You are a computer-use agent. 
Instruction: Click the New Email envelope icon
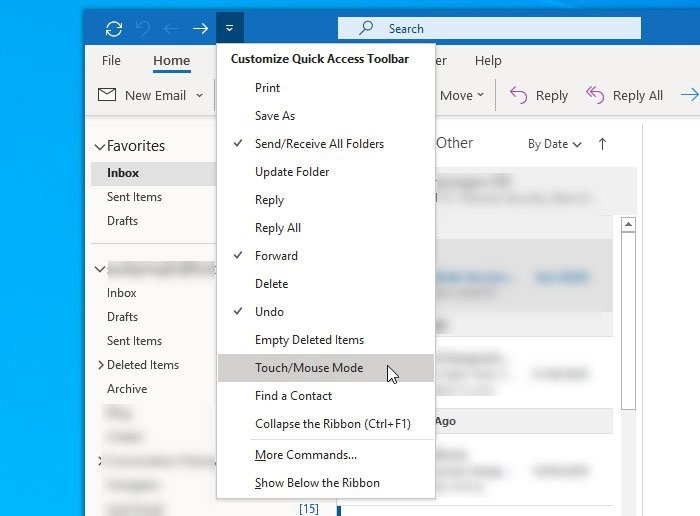tap(107, 95)
